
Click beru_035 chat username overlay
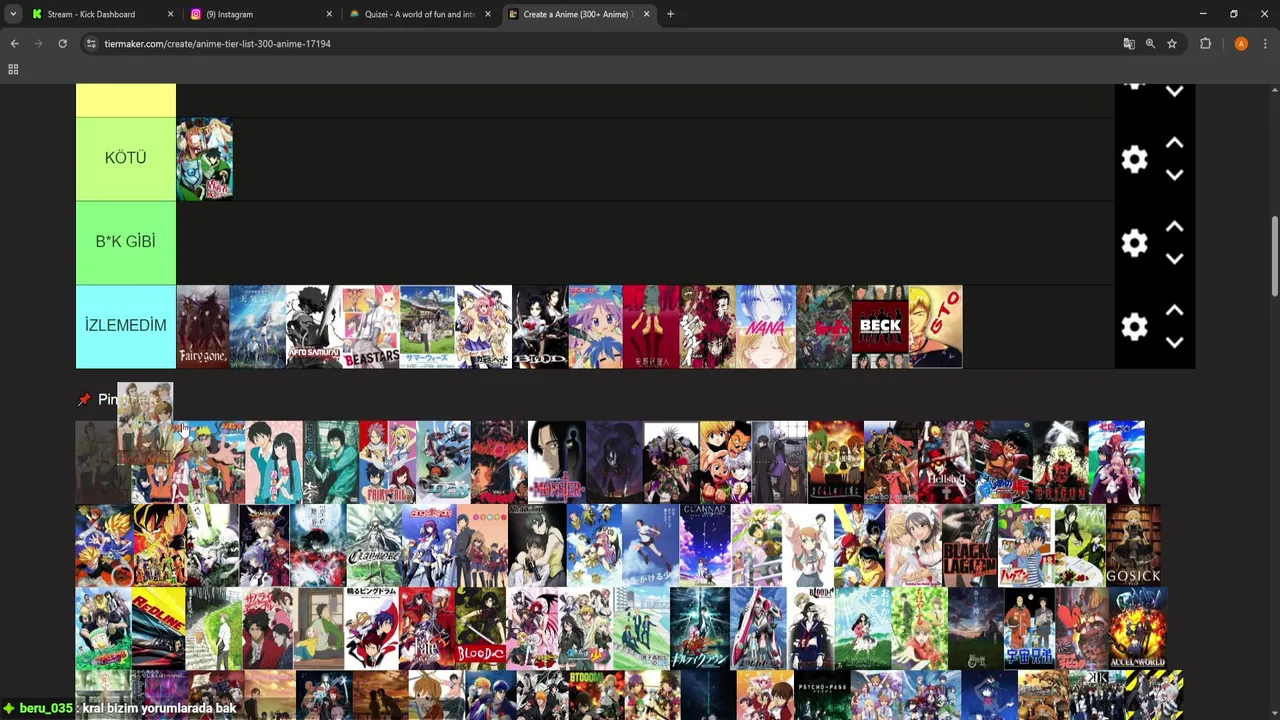[46, 708]
